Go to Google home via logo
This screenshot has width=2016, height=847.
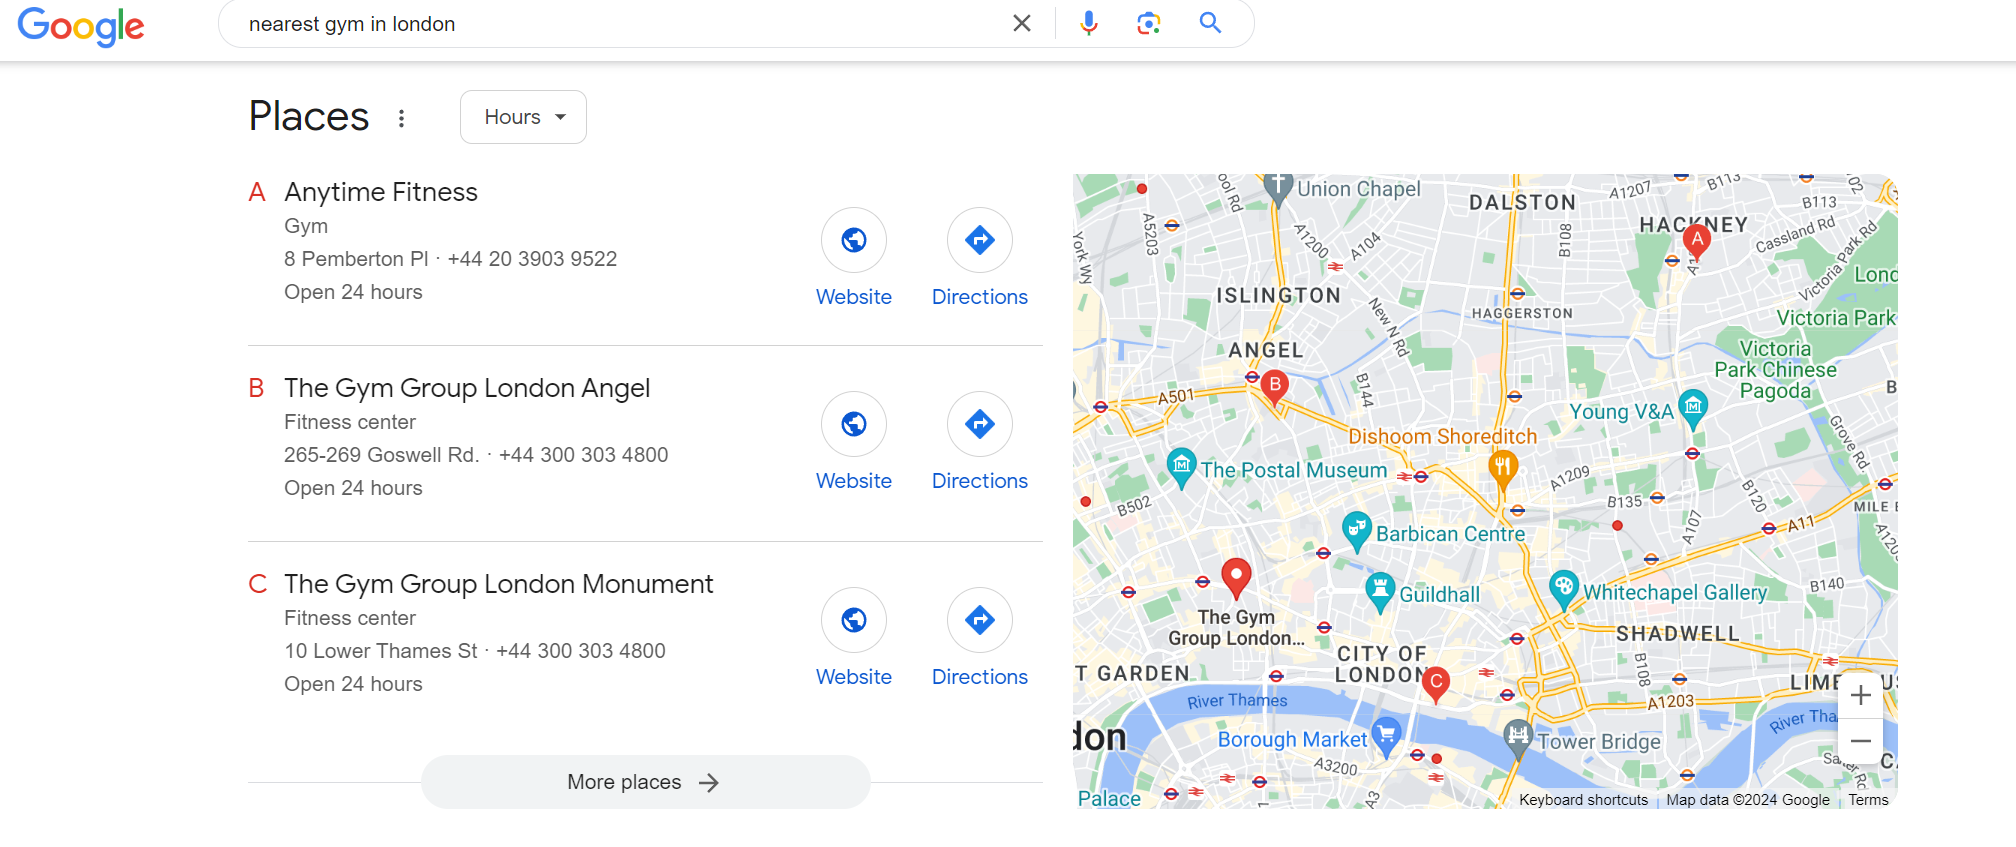pos(81,26)
